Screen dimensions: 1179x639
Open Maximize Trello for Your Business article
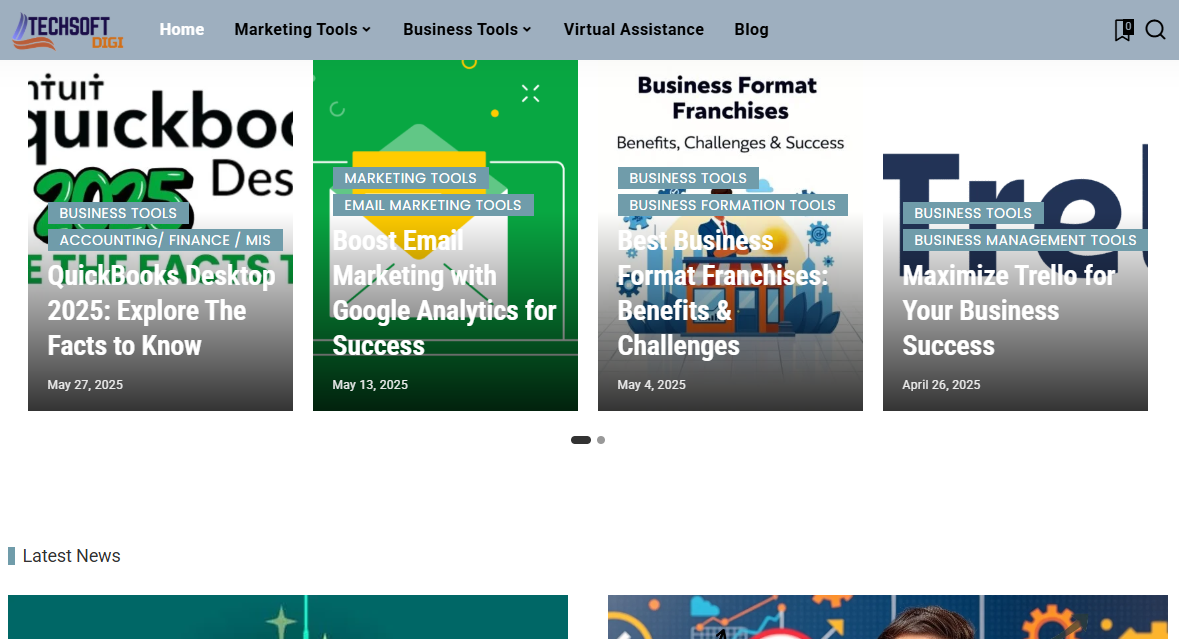click(x=1008, y=310)
